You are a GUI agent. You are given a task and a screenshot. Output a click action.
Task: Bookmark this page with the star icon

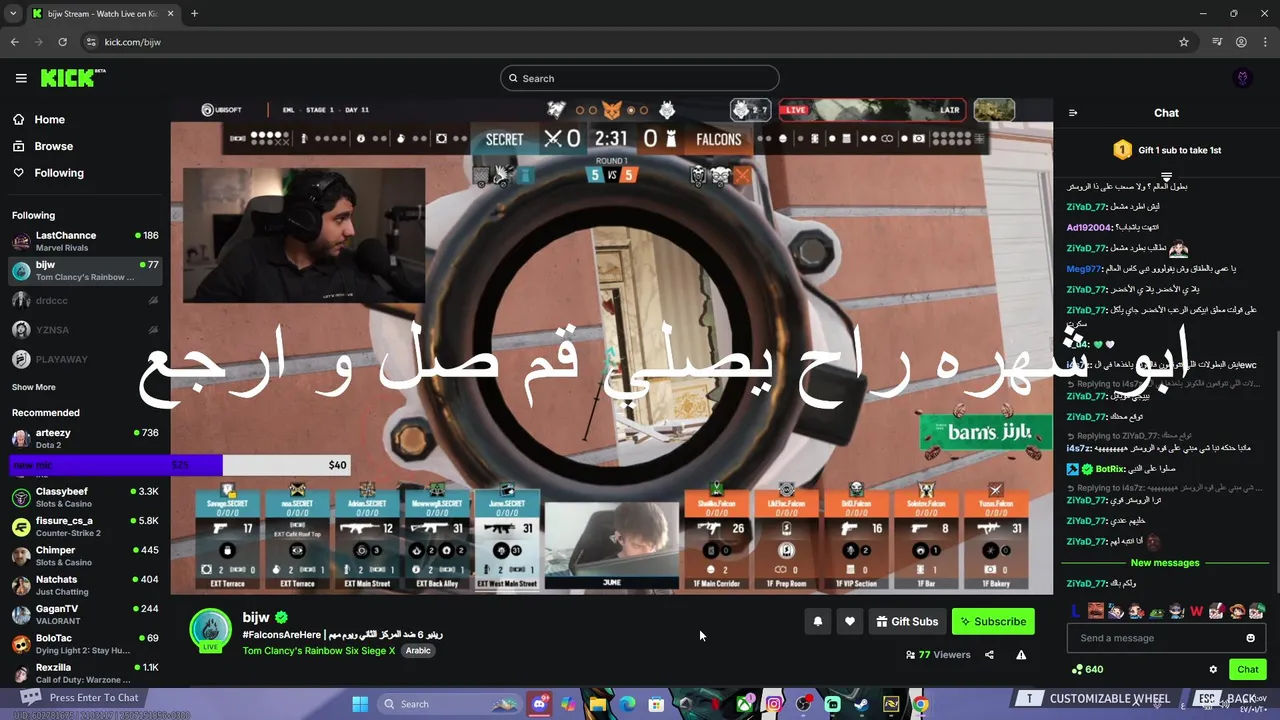1184,42
